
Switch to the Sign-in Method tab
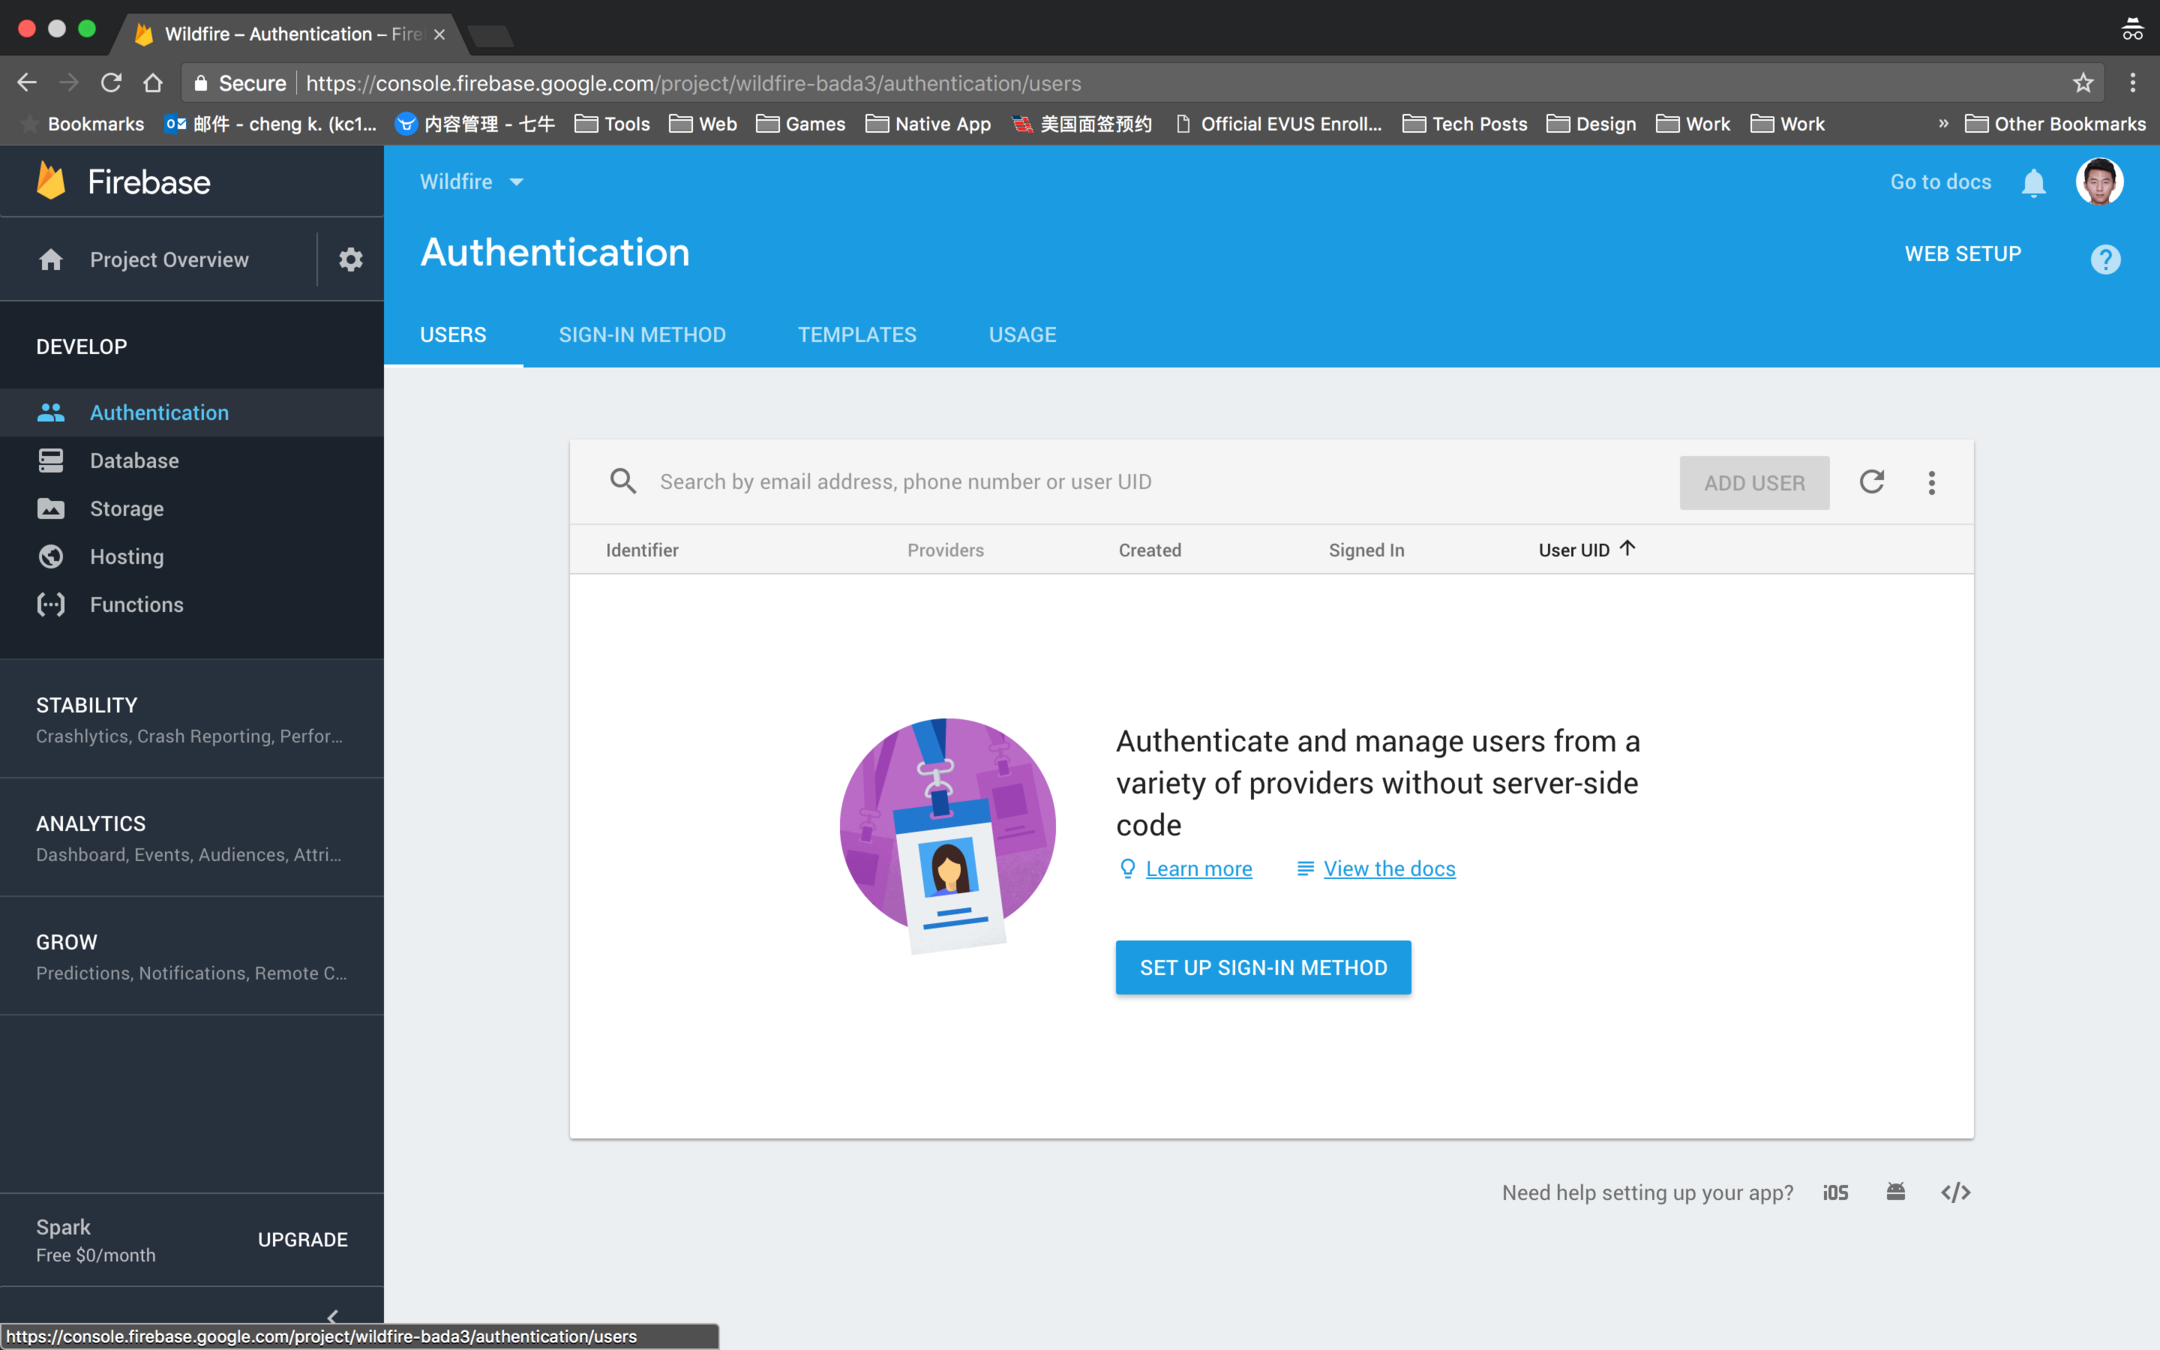[x=642, y=335]
